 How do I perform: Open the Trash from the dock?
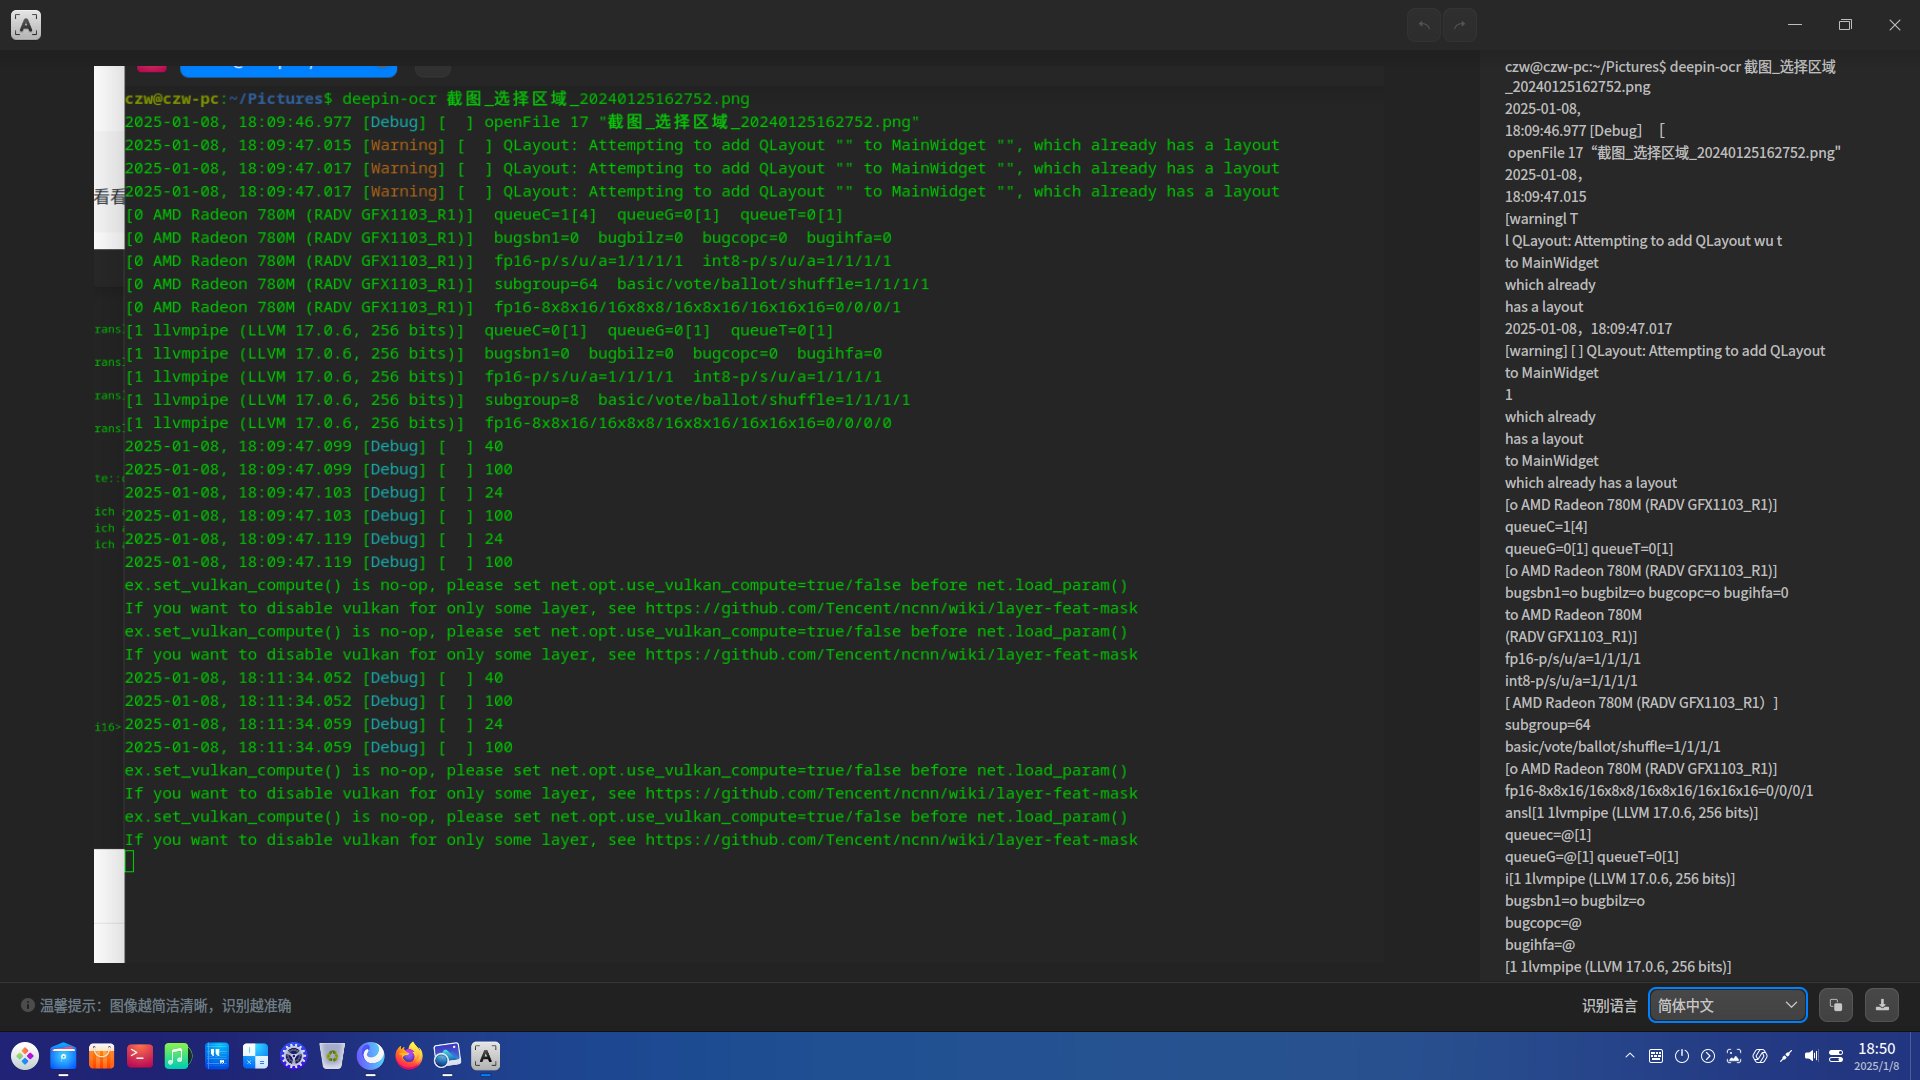click(x=332, y=1056)
